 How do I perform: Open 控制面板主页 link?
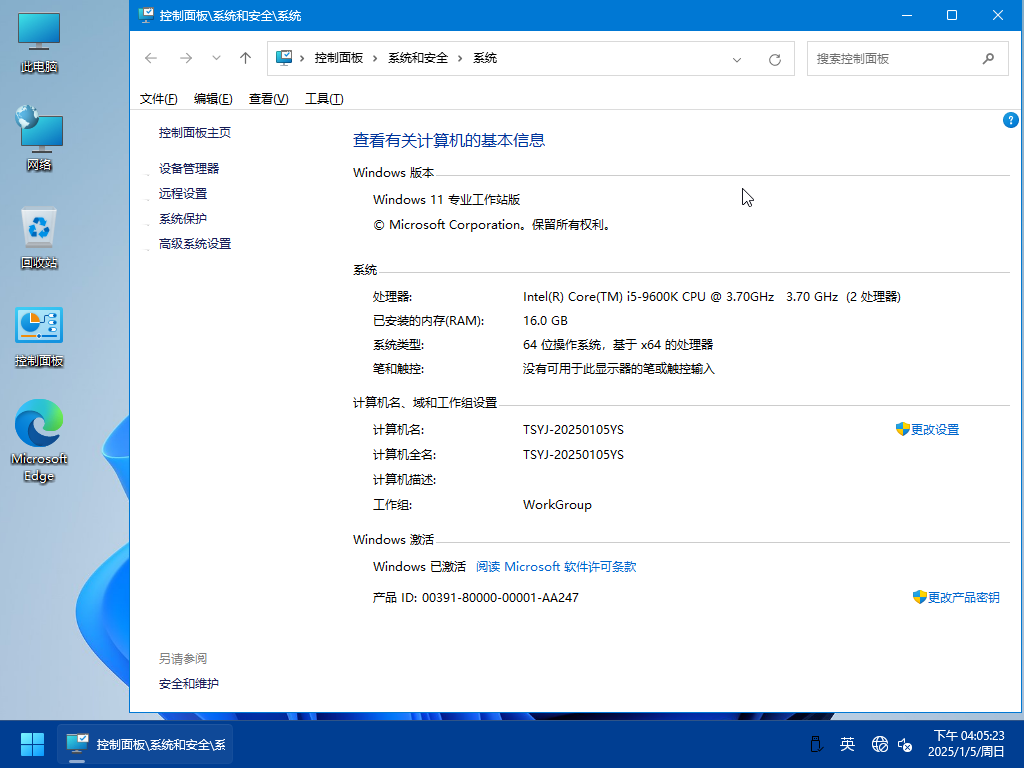(195, 133)
